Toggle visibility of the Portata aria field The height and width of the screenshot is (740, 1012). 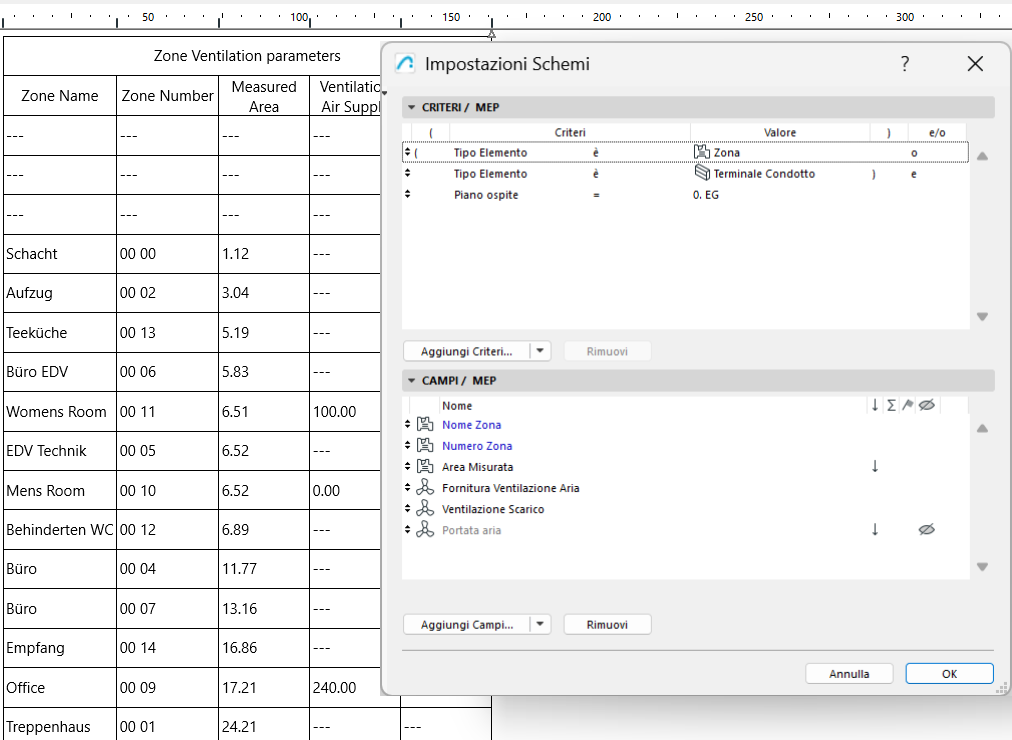coord(926,530)
